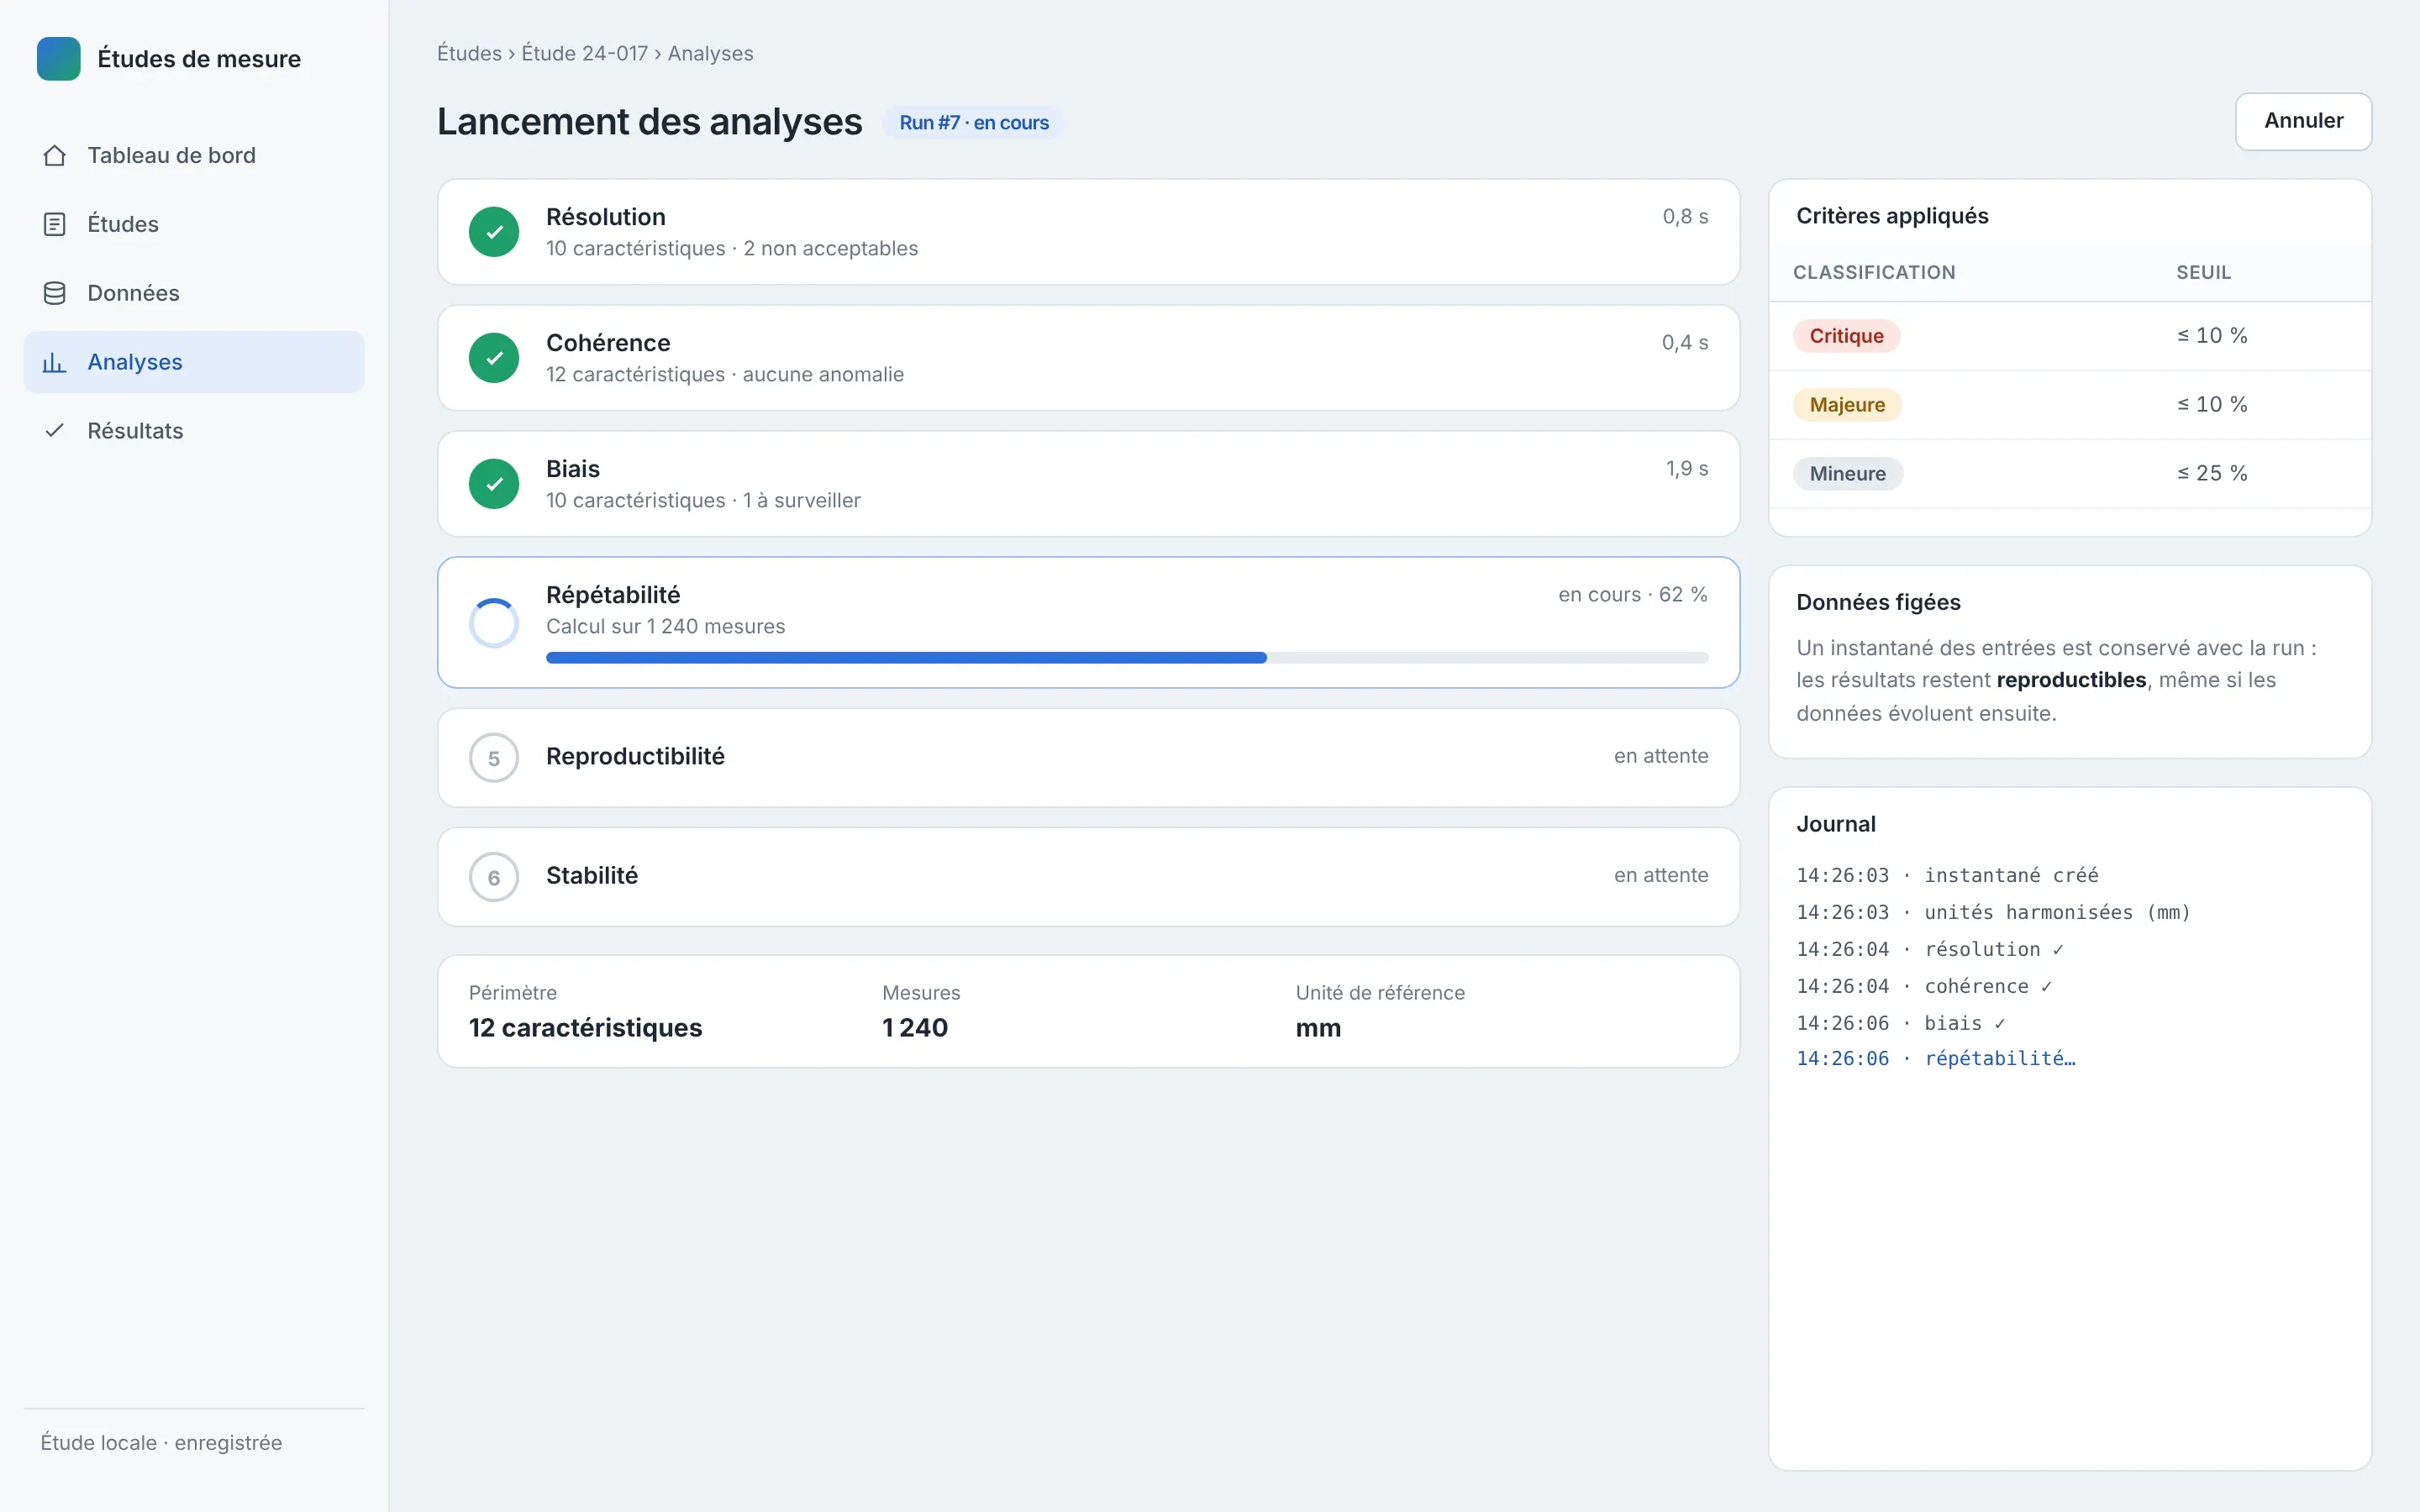The image size is (2420, 1512).
Task: Click the Run #7 en cours badge
Action: [974, 122]
